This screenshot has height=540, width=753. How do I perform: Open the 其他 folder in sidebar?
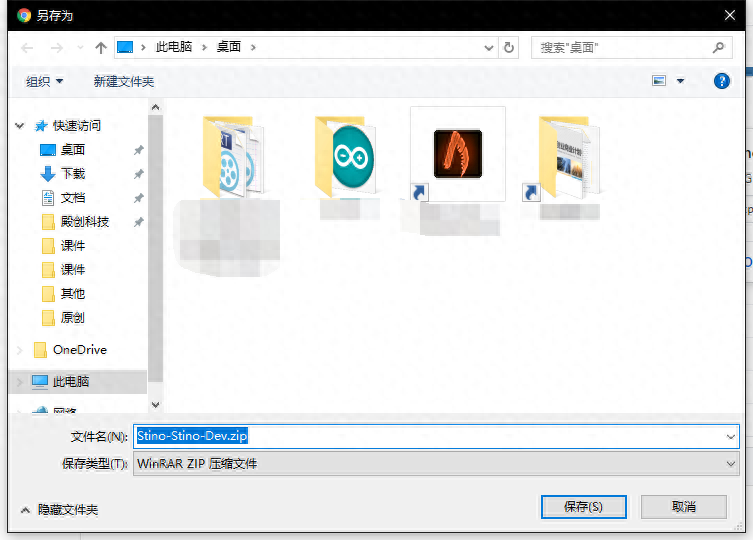[x=73, y=294]
